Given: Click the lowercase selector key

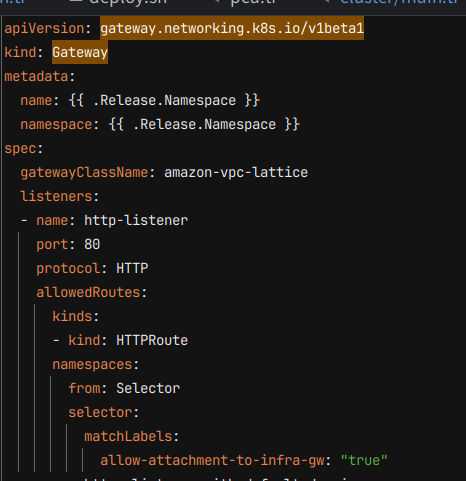Looking at the screenshot, I should 100,412.
